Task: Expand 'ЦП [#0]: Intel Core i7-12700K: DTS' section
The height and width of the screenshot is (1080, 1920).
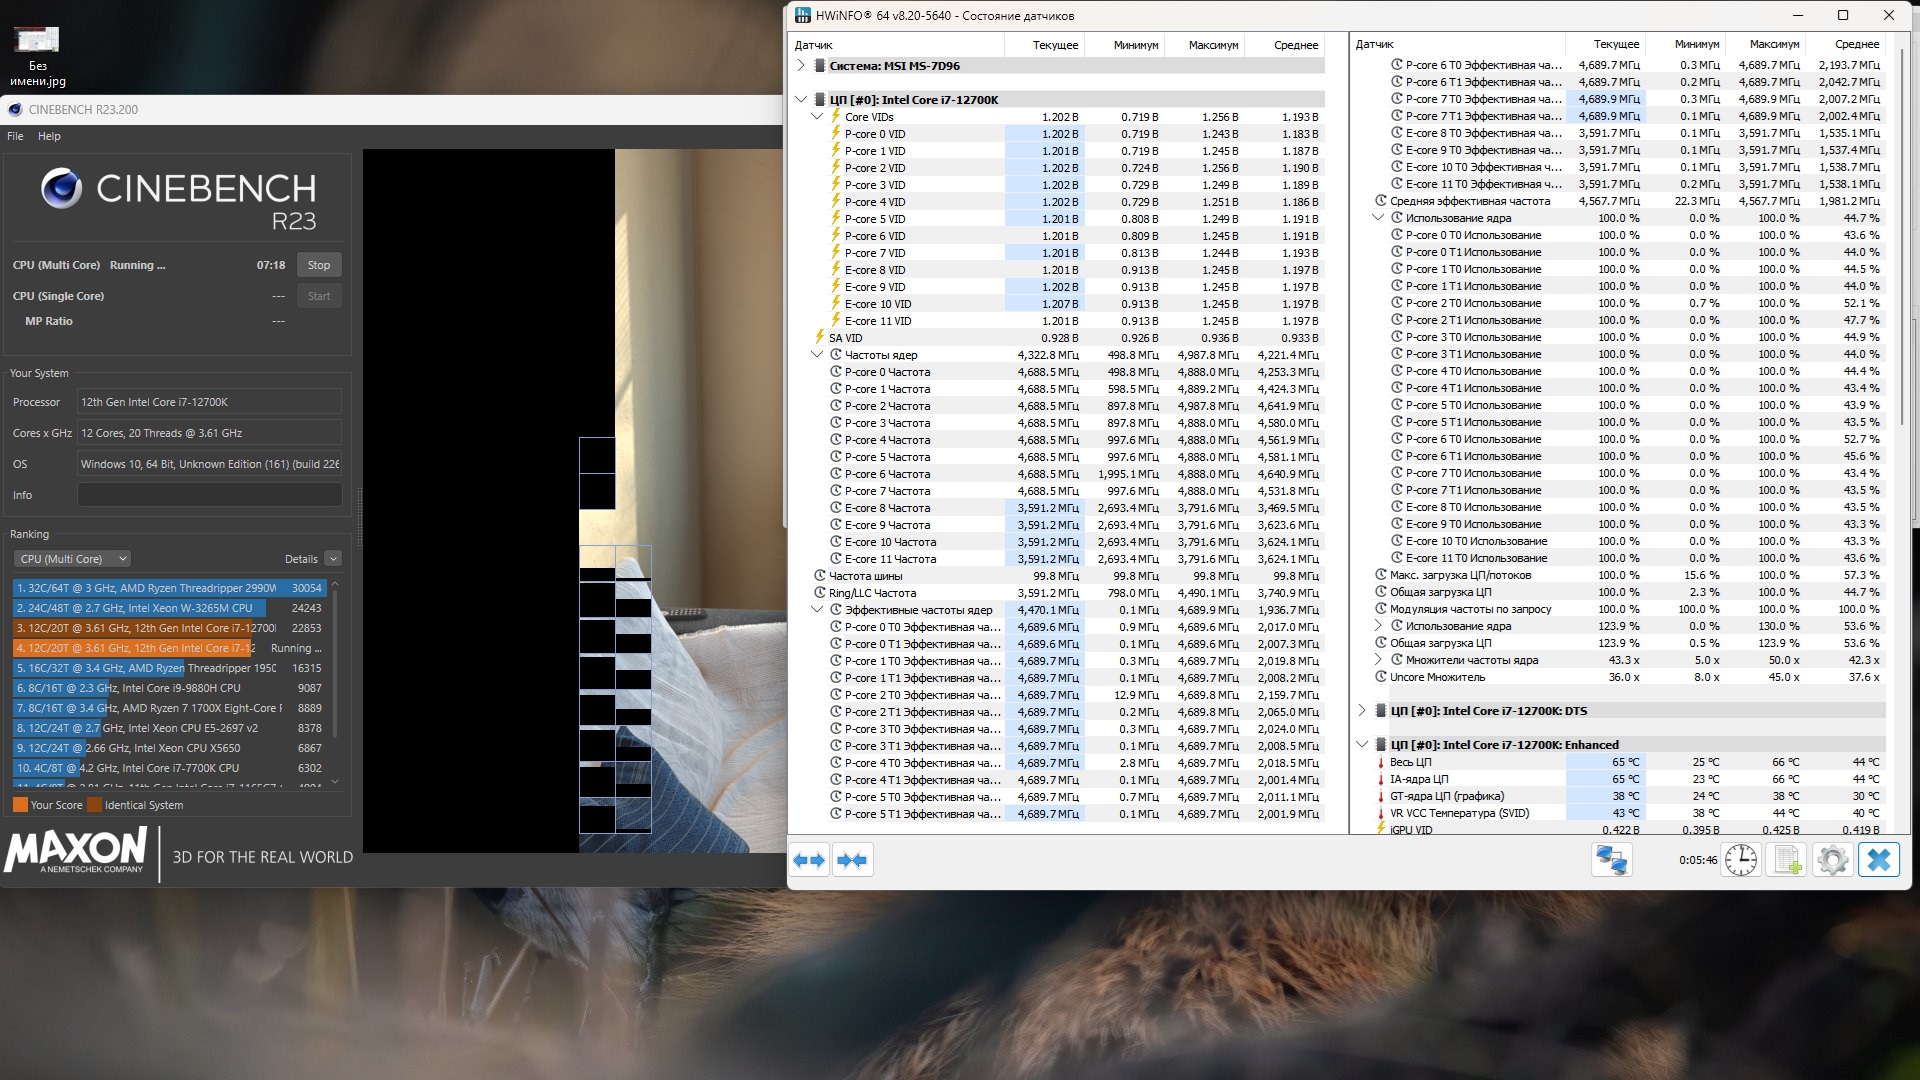Action: (x=1362, y=711)
